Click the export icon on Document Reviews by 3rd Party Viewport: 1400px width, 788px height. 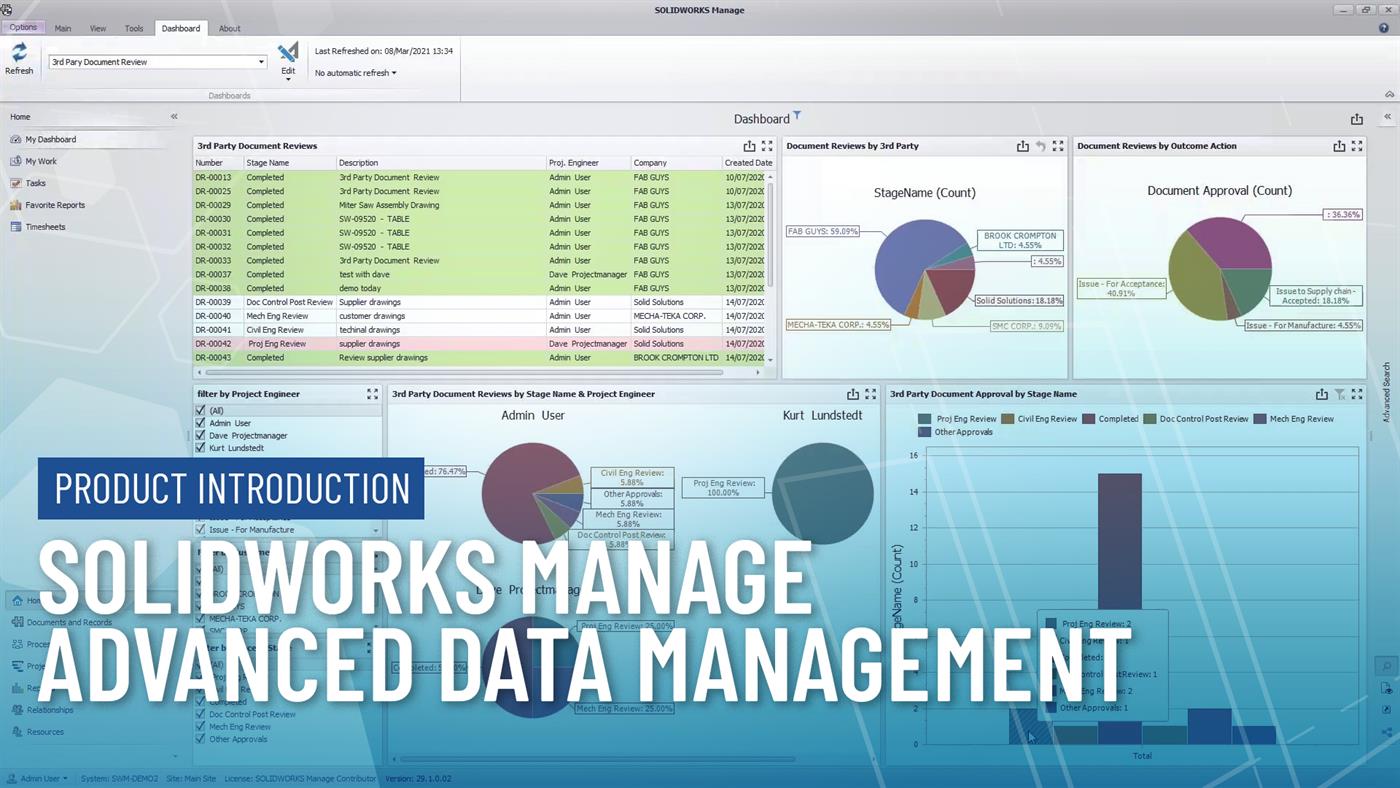pyautogui.click(x=1023, y=145)
